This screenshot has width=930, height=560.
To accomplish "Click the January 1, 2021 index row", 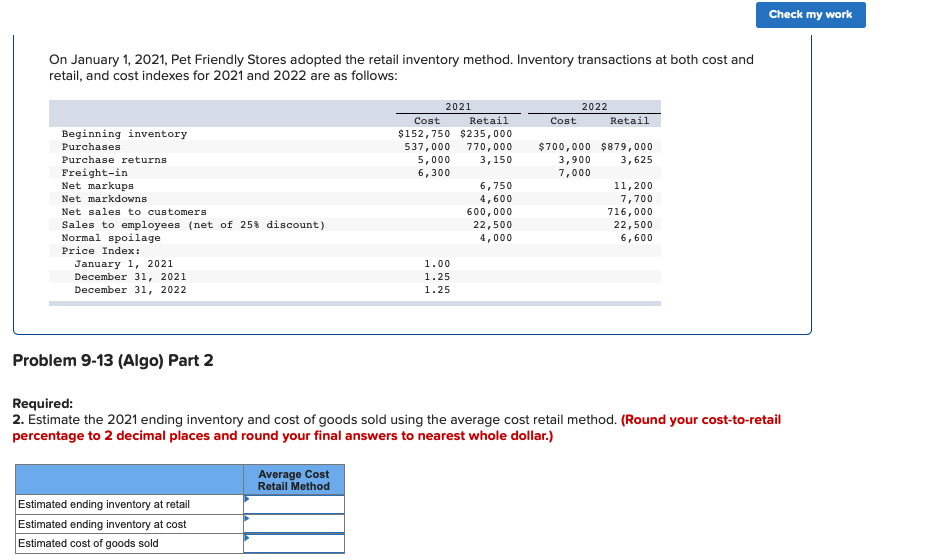I will click(x=123, y=265).
